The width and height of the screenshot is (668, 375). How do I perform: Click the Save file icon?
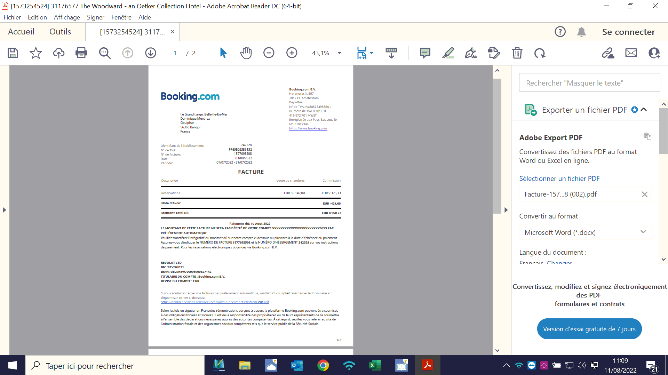[x=13, y=53]
